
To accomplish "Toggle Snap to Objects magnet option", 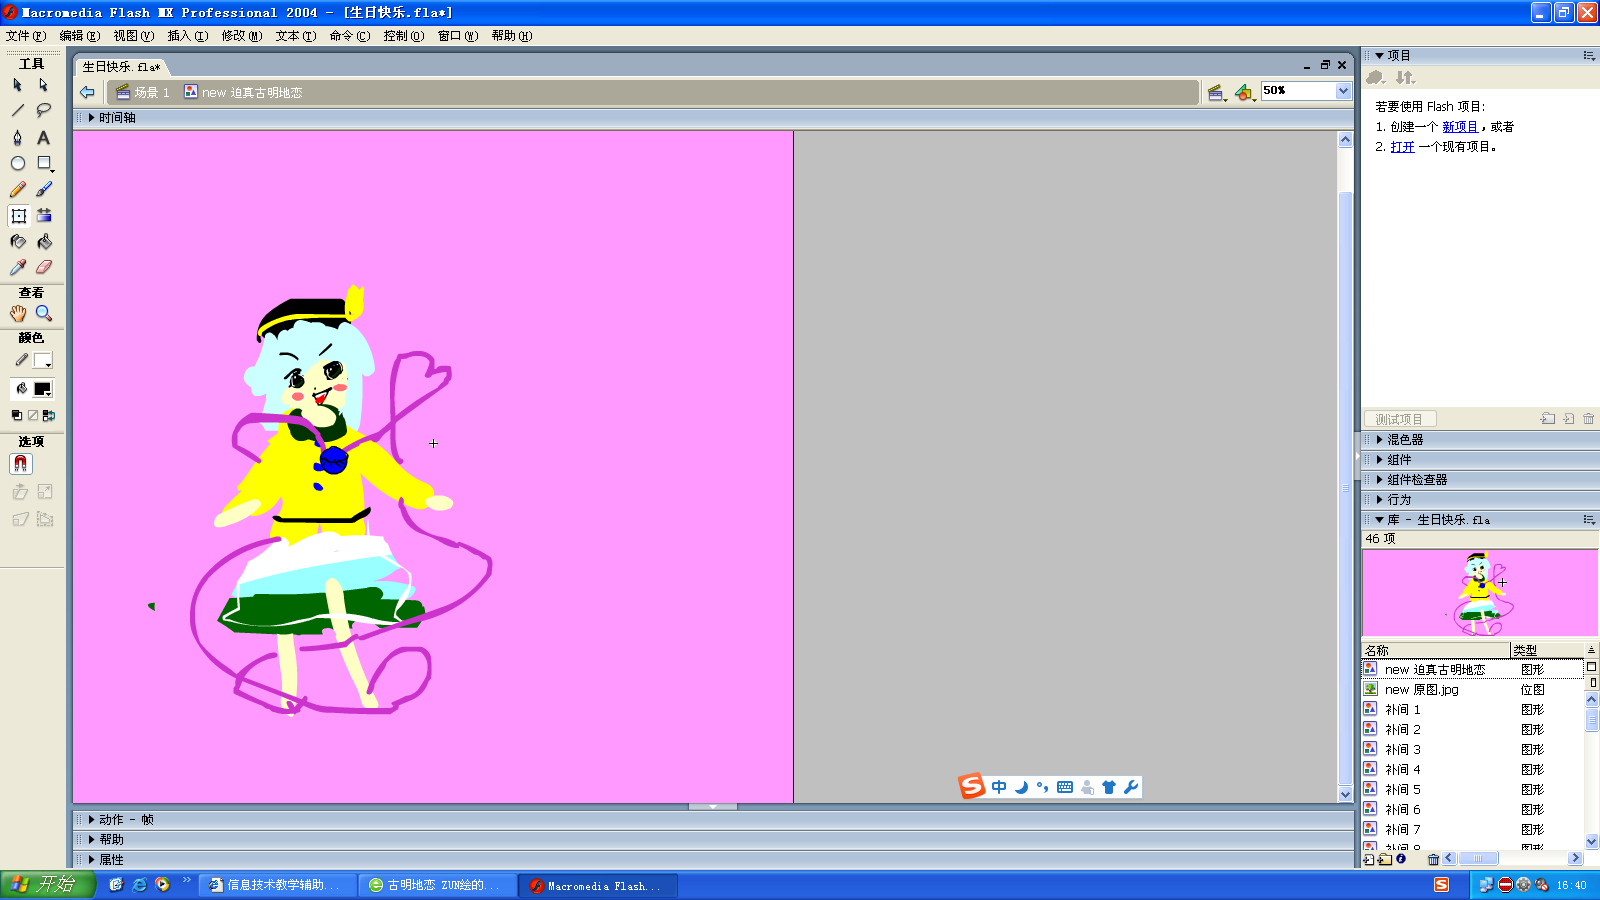I will tap(20, 464).
